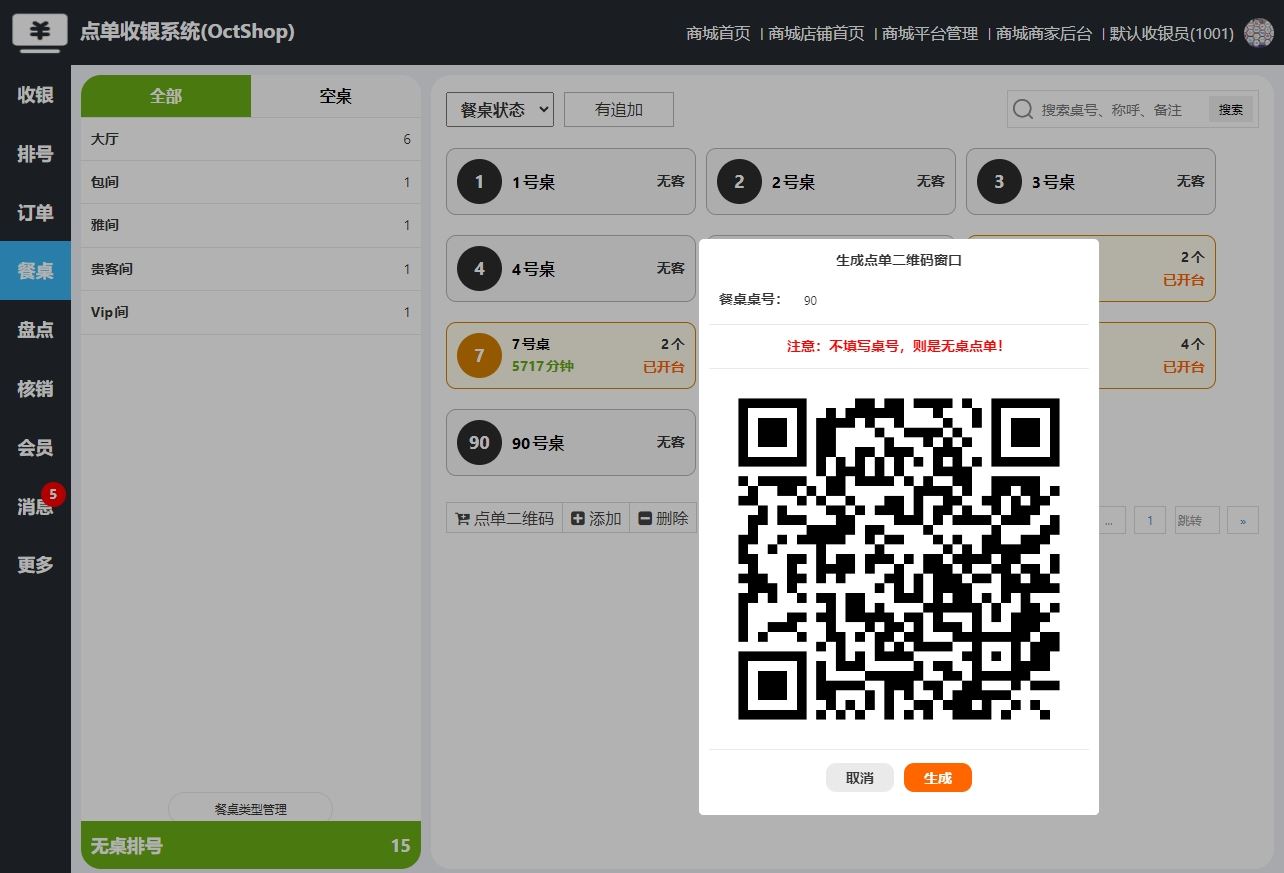Image resolution: width=1284 pixels, height=873 pixels.
Task: Select the 大厅 category row
Action: click(x=251, y=139)
